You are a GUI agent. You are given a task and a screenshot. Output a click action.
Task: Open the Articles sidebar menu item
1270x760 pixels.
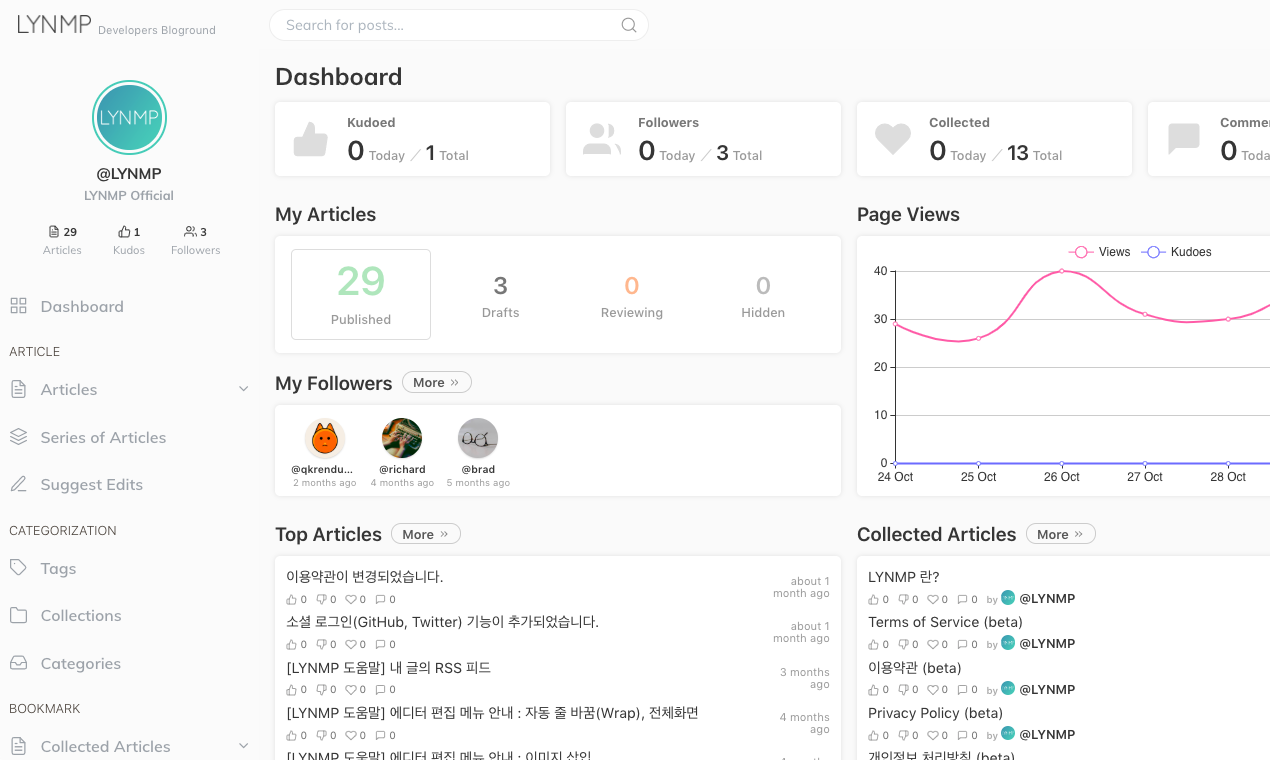[x=129, y=389]
